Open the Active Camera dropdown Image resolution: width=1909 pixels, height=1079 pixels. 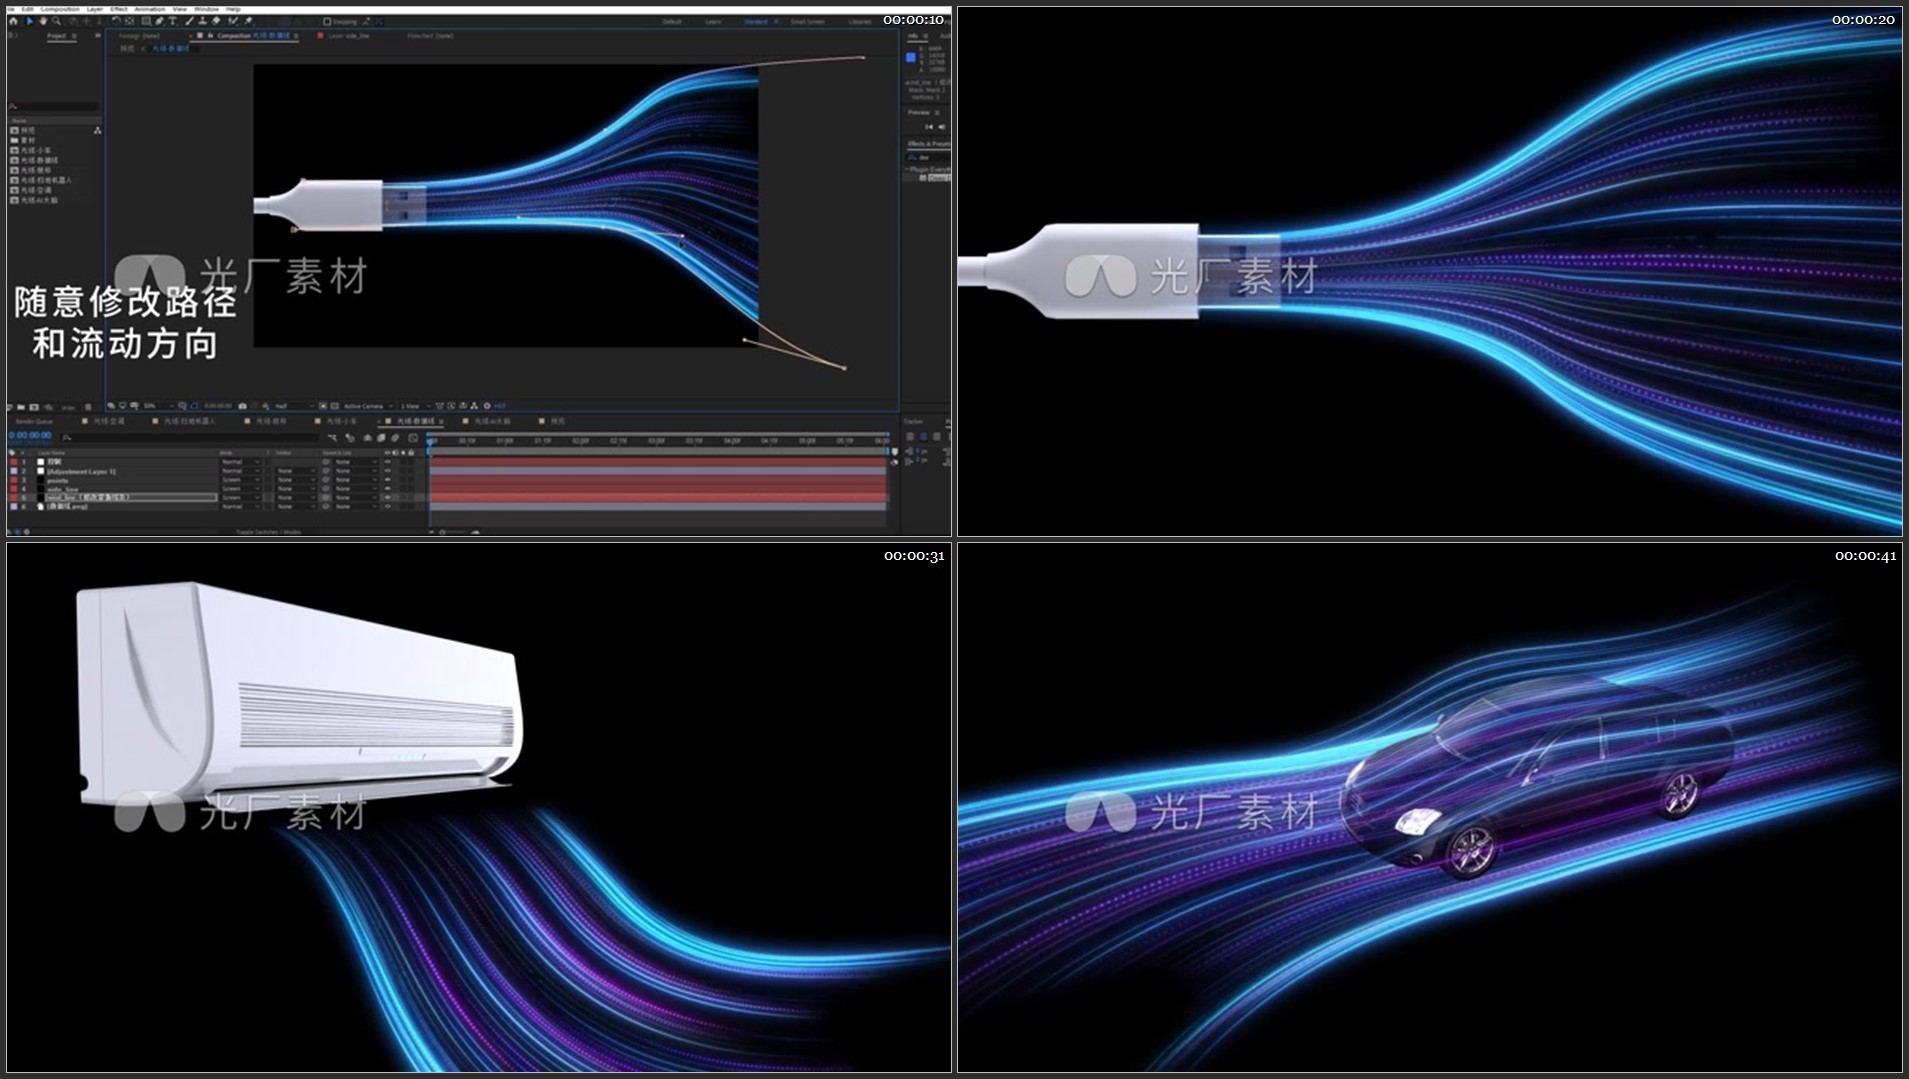click(367, 406)
